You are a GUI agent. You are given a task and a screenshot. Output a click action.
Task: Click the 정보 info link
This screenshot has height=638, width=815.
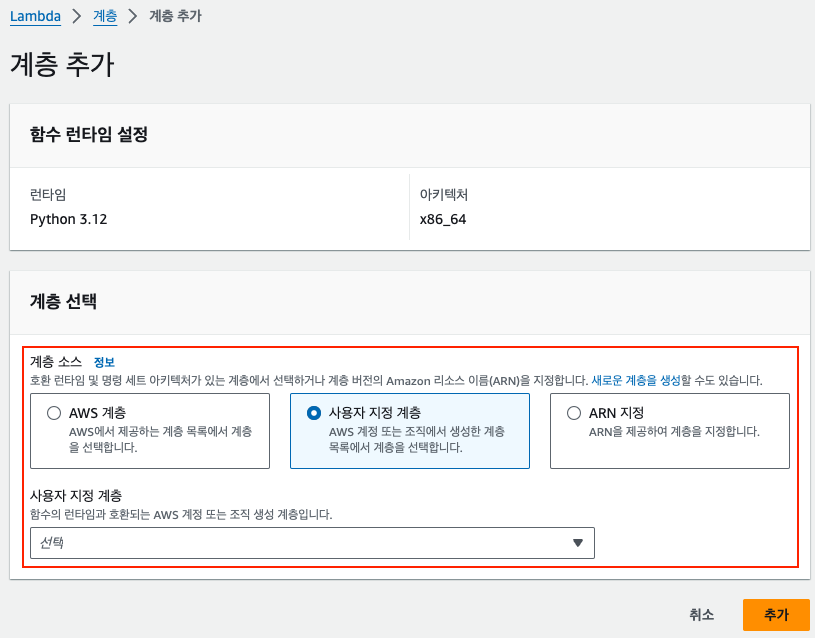click(x=104, y=362)
